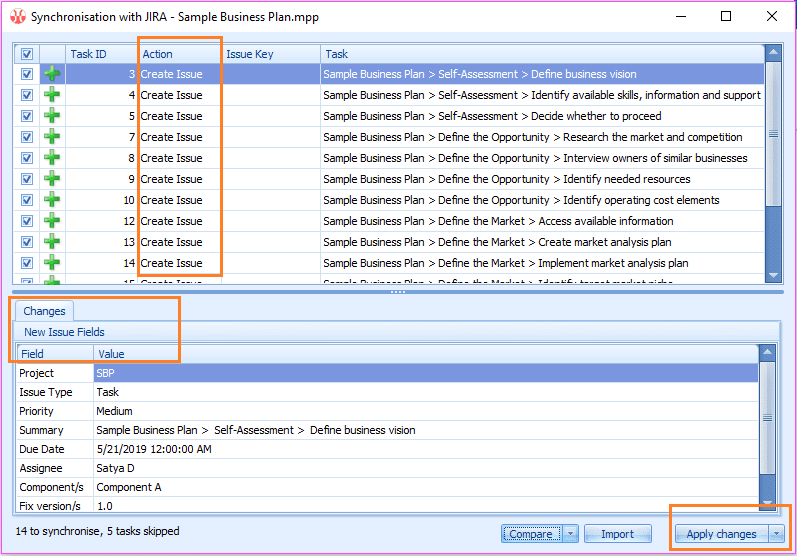Click the fields list scrollbar up arrow
This screenshot has width=797, height=556.
[x=767, y=352]
